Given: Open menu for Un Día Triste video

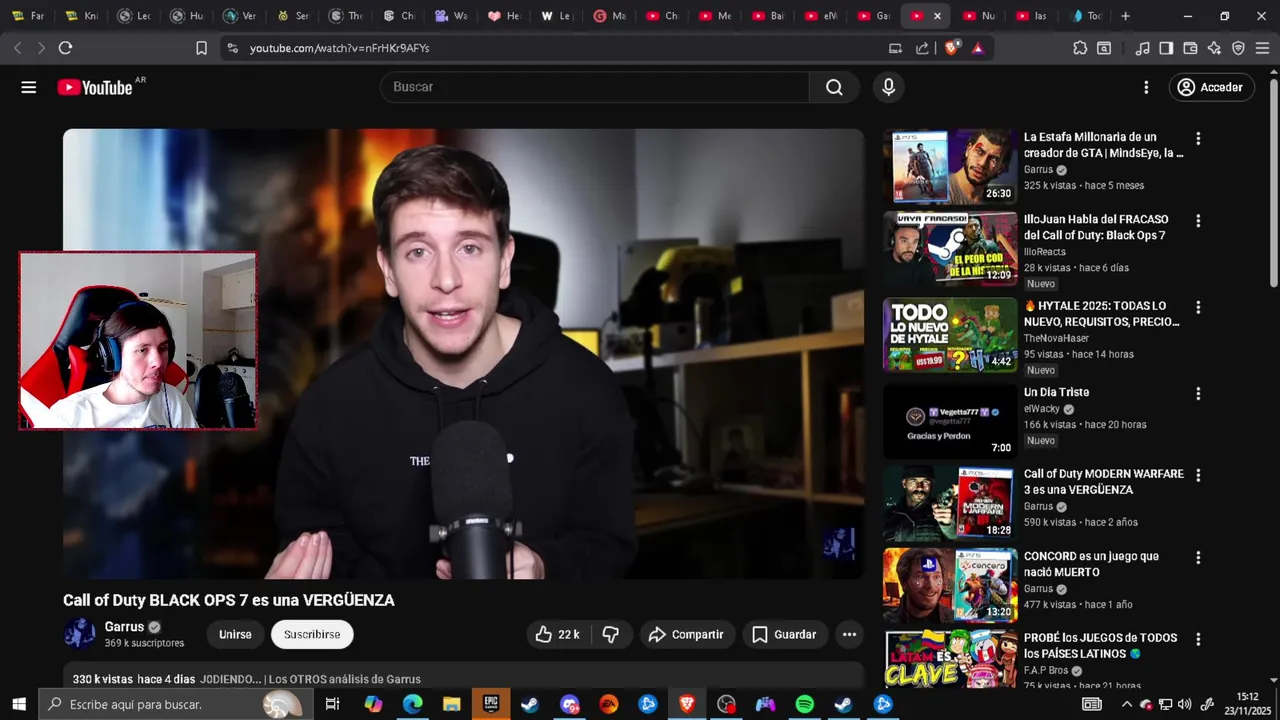Looking at the screenshot, I should pos(1198,394).
